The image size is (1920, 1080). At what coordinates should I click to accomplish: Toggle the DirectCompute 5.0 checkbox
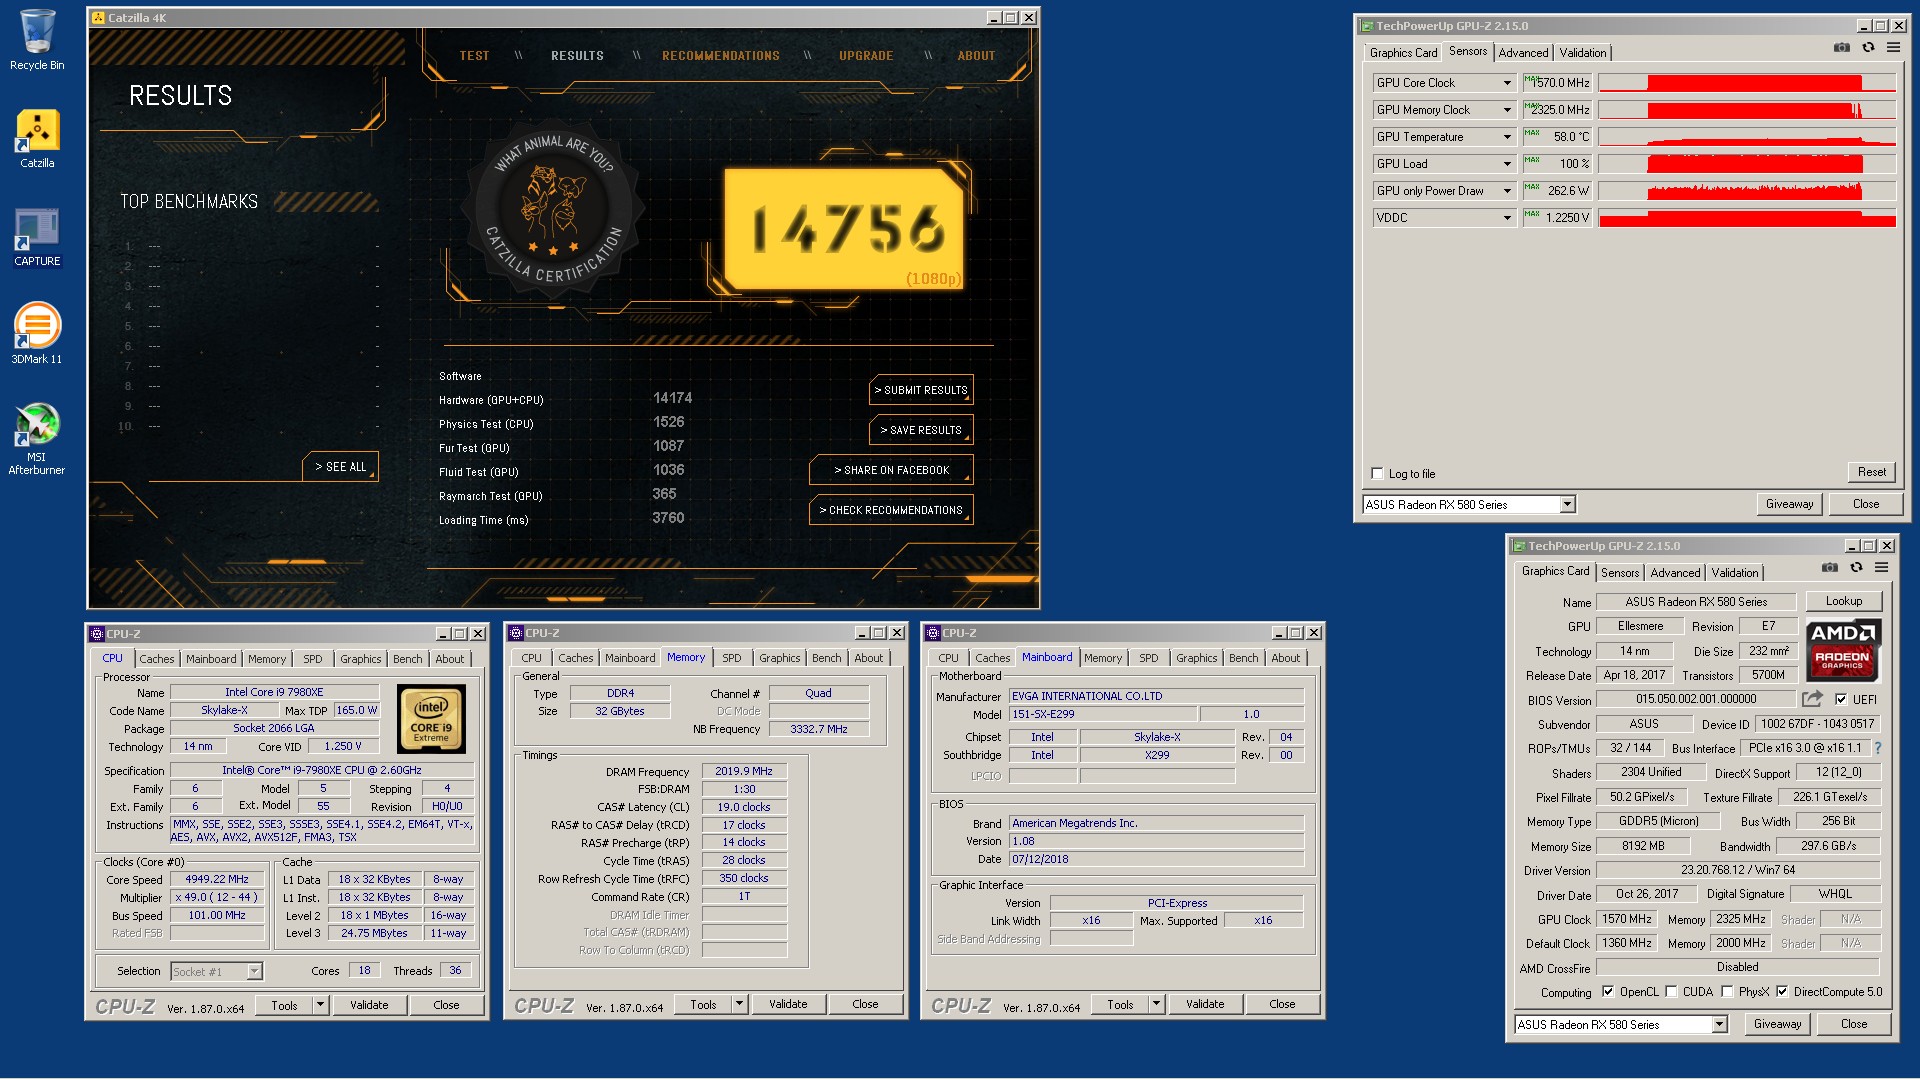click(1782, 992)
